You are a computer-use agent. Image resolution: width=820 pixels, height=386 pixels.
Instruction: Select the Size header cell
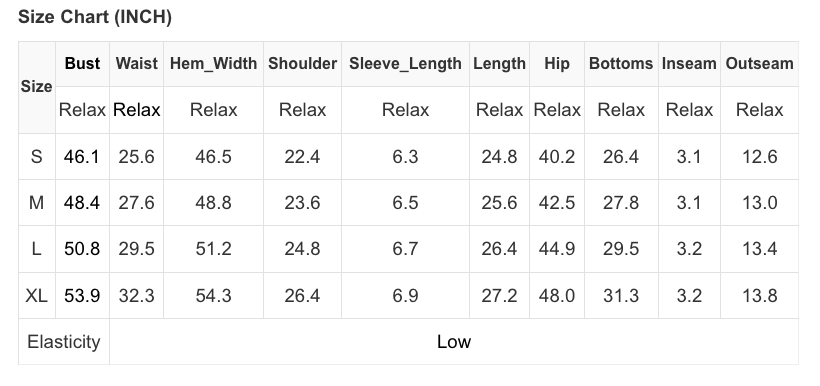(36, 87)
